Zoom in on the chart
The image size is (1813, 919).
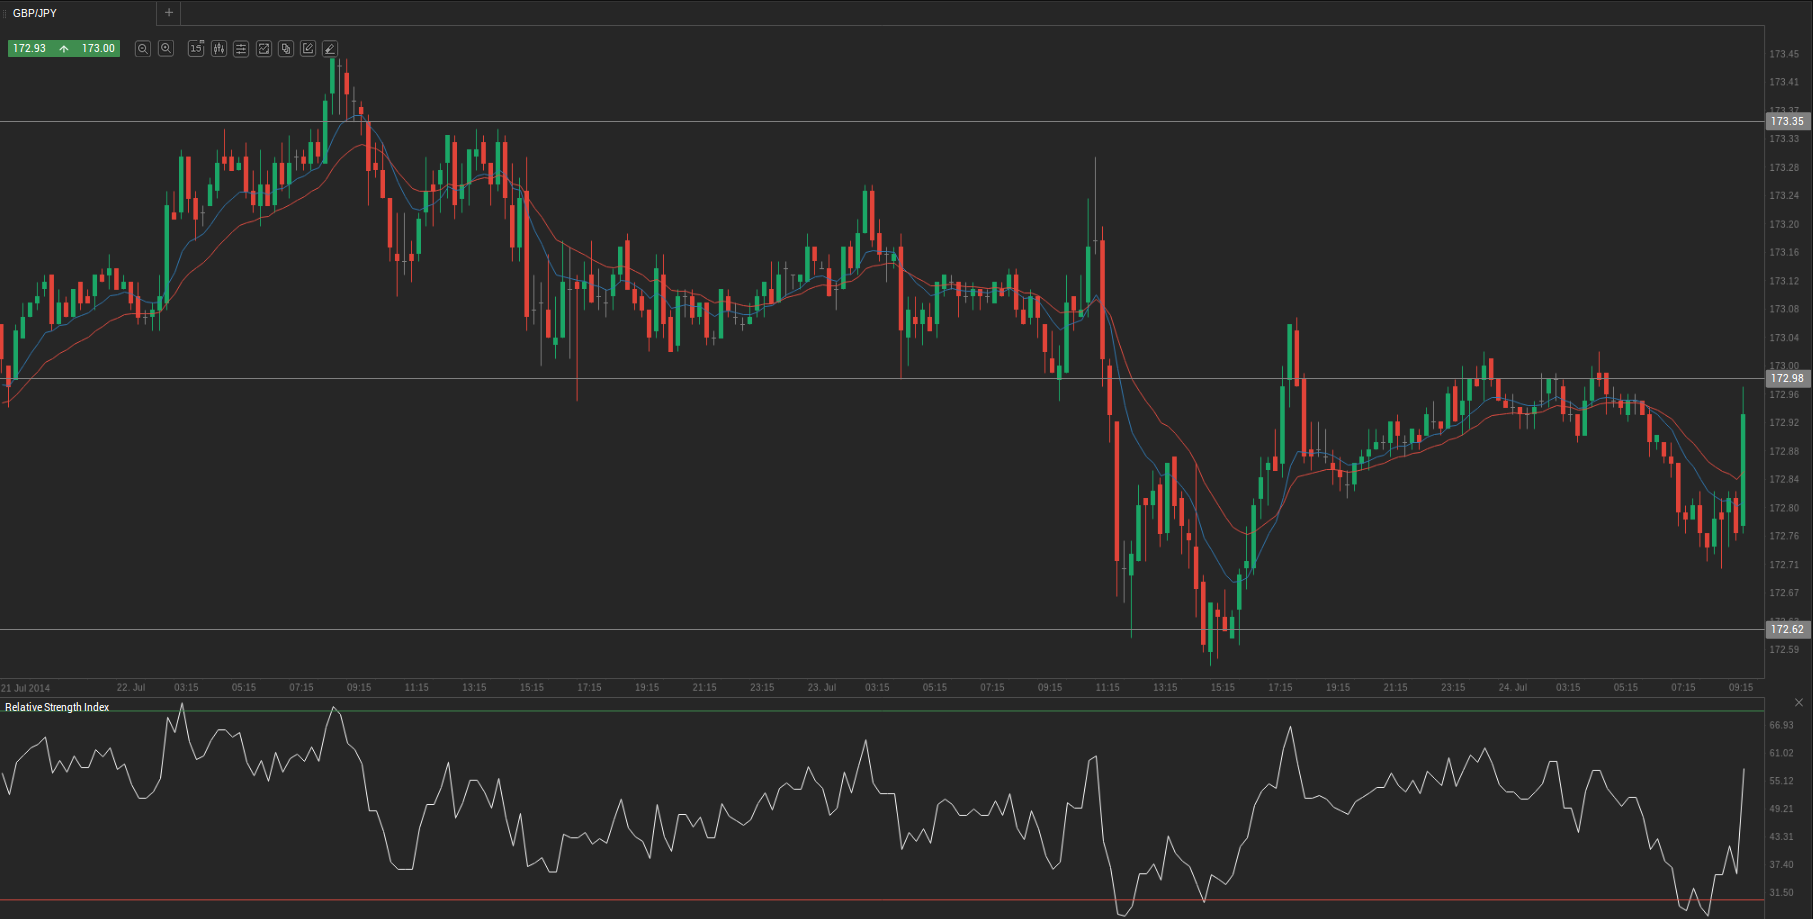pos(166,48)
